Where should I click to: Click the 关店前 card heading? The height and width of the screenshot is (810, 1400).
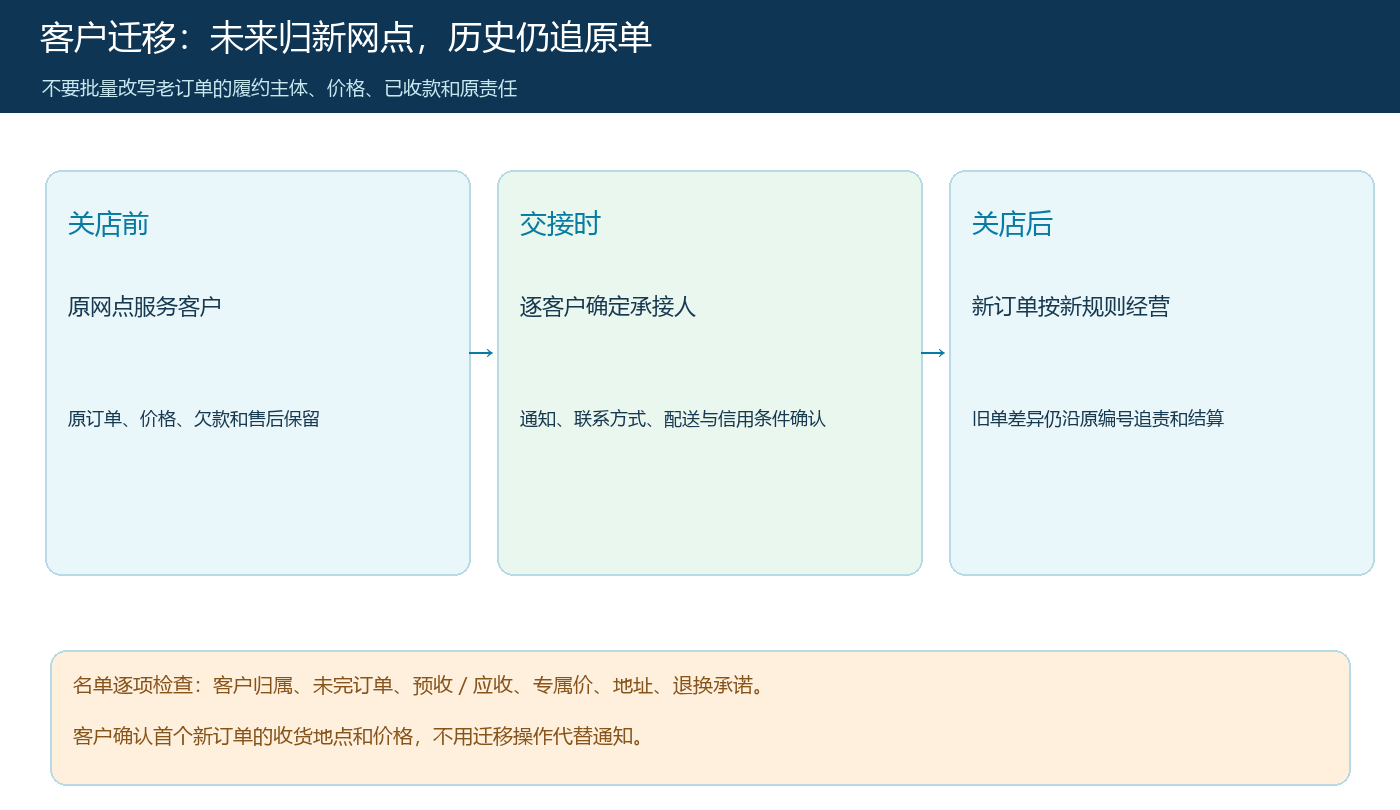click(x=108, y=224)
